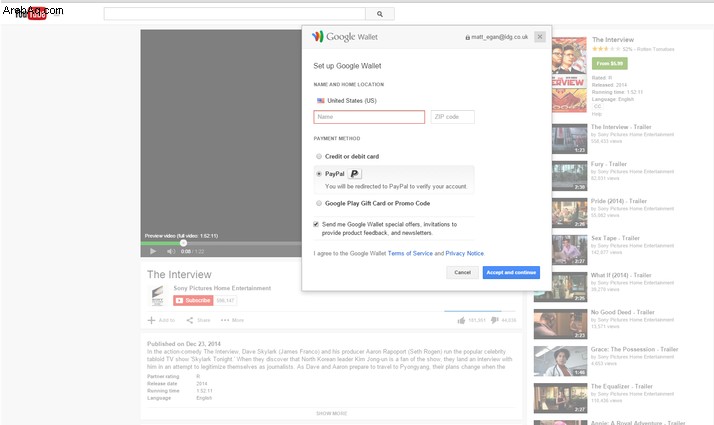Open the No Good Deed - Trailer video
This screenshot has height=425, width=714.
click(622, 312)
